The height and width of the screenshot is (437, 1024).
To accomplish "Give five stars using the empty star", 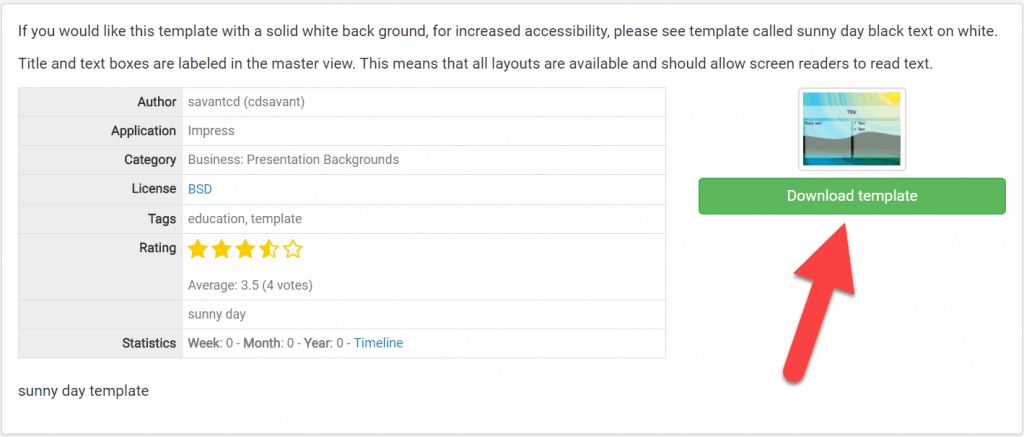I will [x=293, y=250].
